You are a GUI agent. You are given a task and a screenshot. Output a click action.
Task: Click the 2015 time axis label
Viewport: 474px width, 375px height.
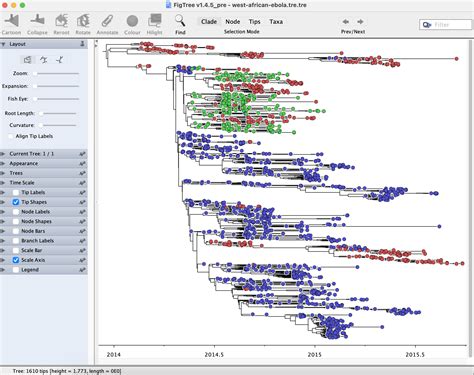click(x=314, y=354)
